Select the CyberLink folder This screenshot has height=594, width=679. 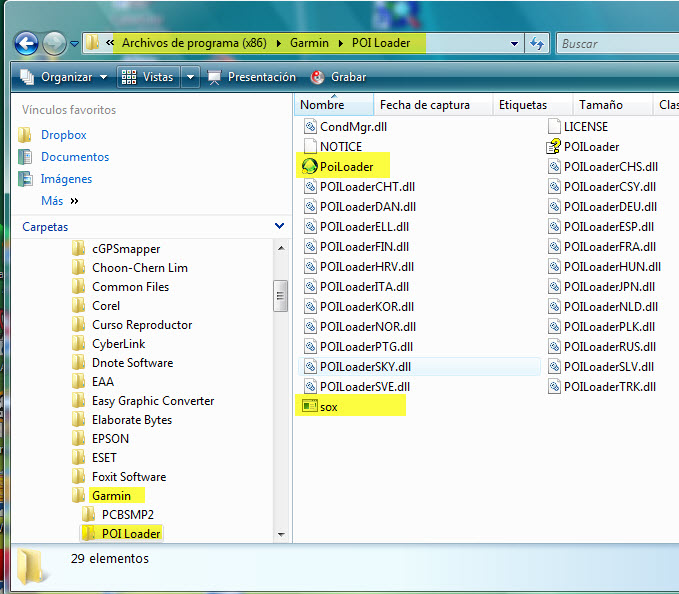click(119, 344)
